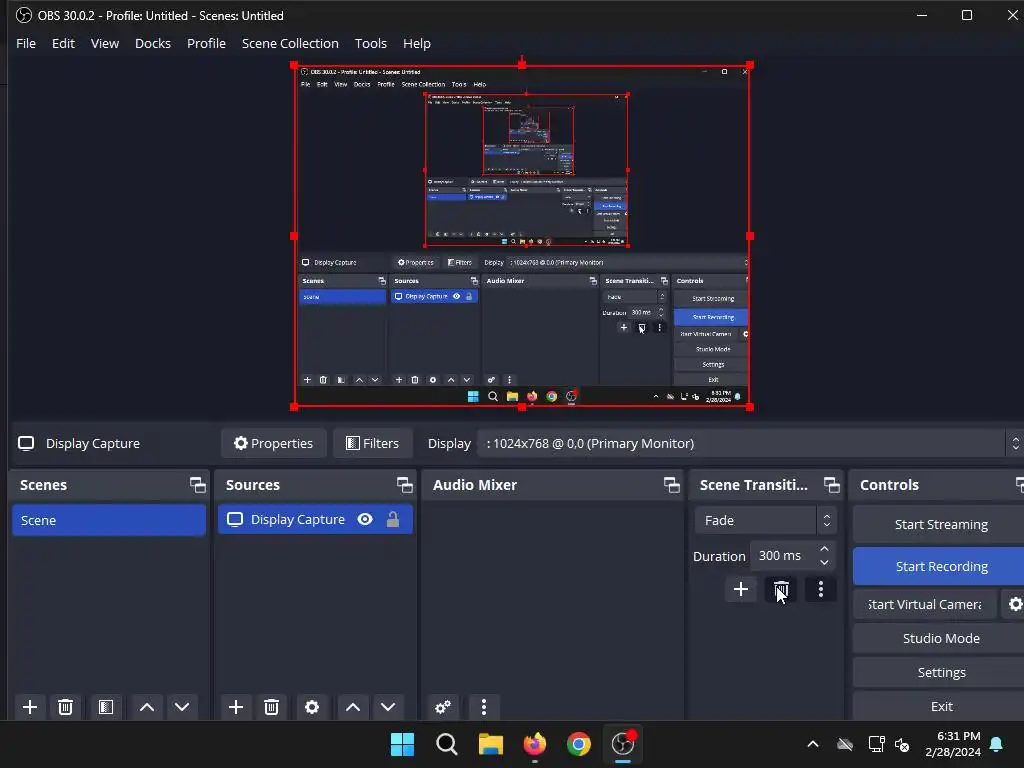
Task: Enable Studio Mode
Action: click(940, 638)
